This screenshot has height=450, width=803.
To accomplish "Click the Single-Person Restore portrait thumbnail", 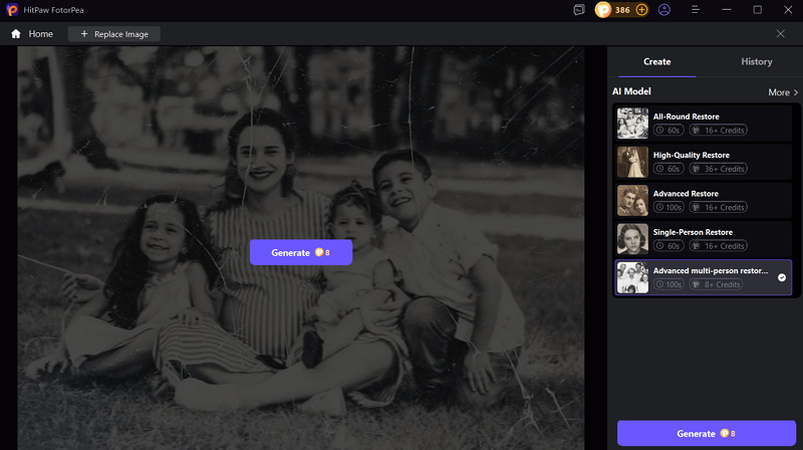I will (632, 239).
